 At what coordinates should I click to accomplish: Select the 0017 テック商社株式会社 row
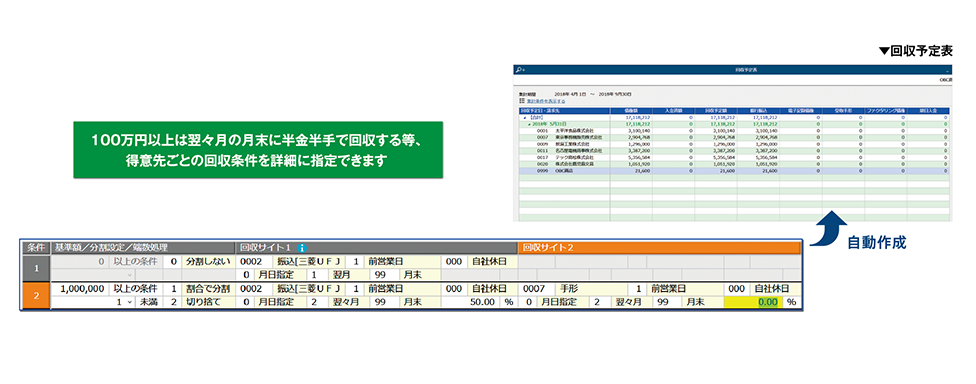(733, 157)
